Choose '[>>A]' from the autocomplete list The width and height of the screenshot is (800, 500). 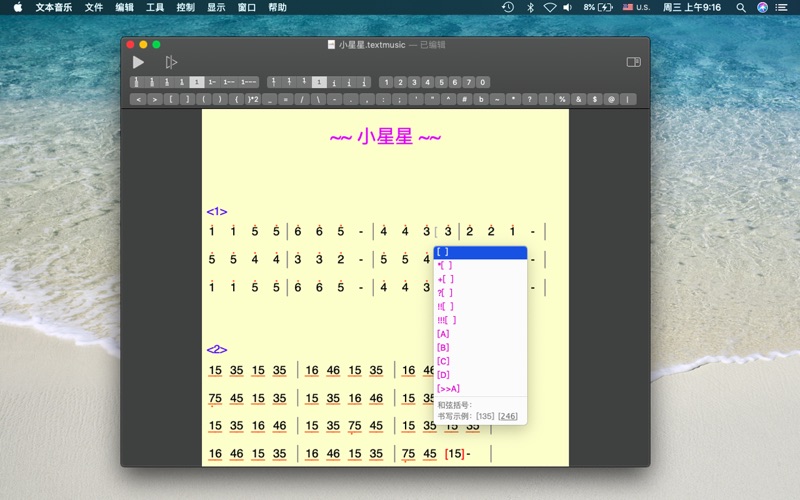click(x=448, y=388)
